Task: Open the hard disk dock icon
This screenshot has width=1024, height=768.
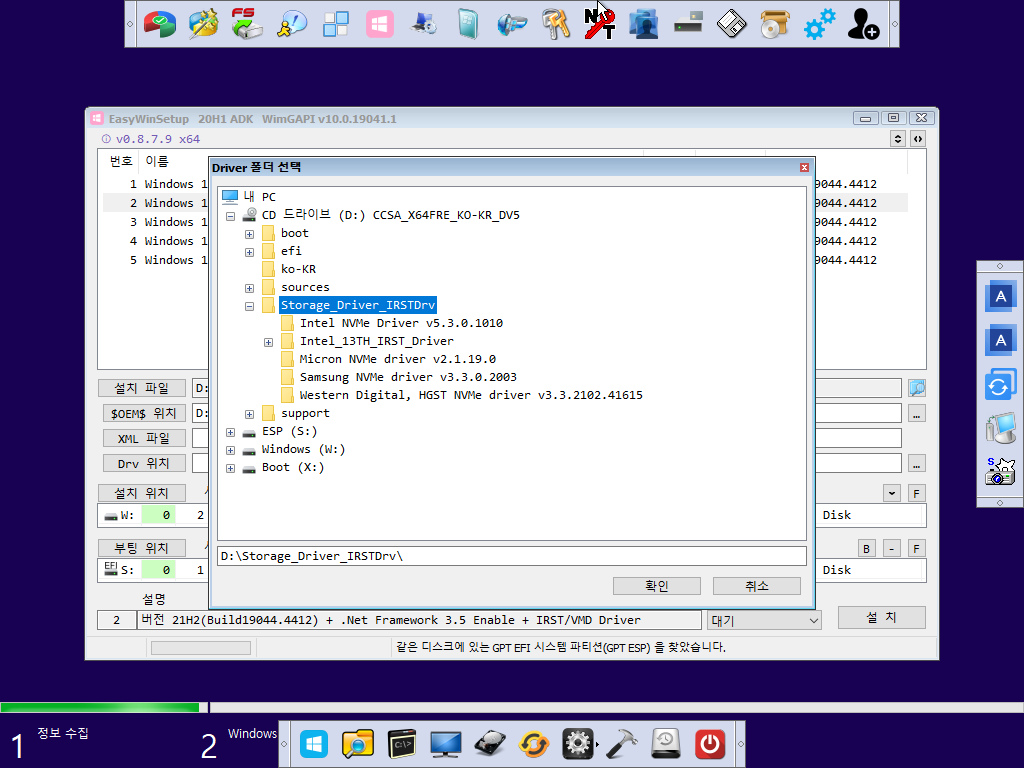Action: click(490, 744)
